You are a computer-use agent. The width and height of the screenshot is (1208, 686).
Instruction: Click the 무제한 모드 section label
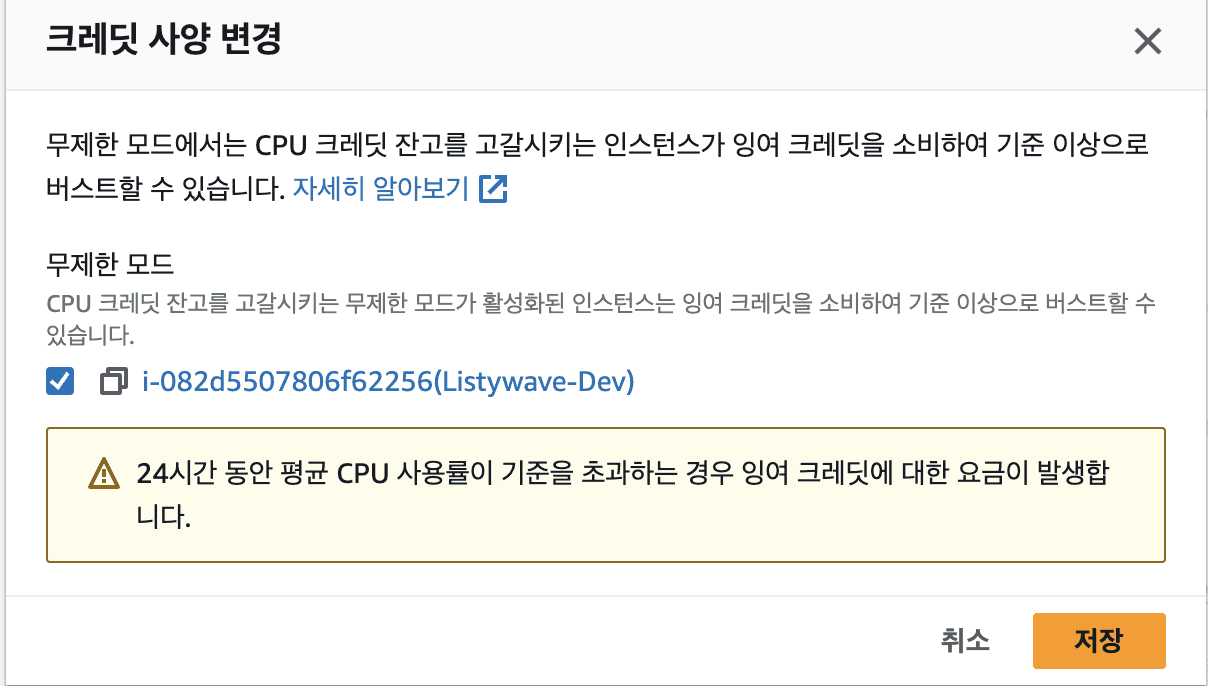[110, 265]
